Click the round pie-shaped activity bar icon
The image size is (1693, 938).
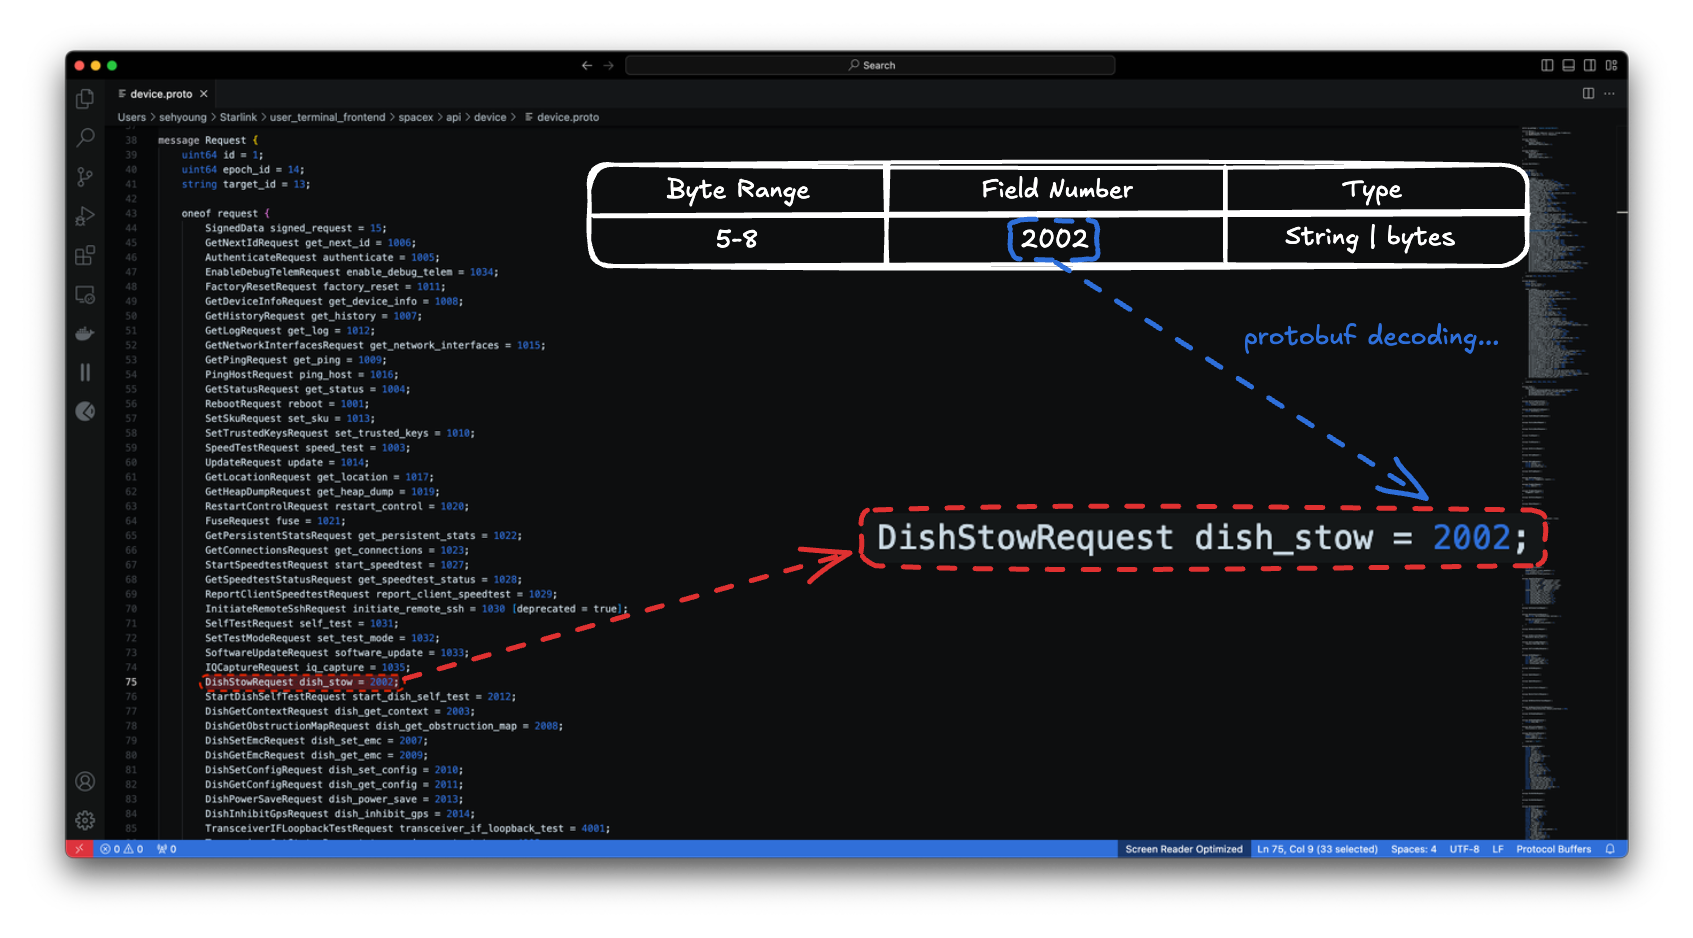pos(85,411)
